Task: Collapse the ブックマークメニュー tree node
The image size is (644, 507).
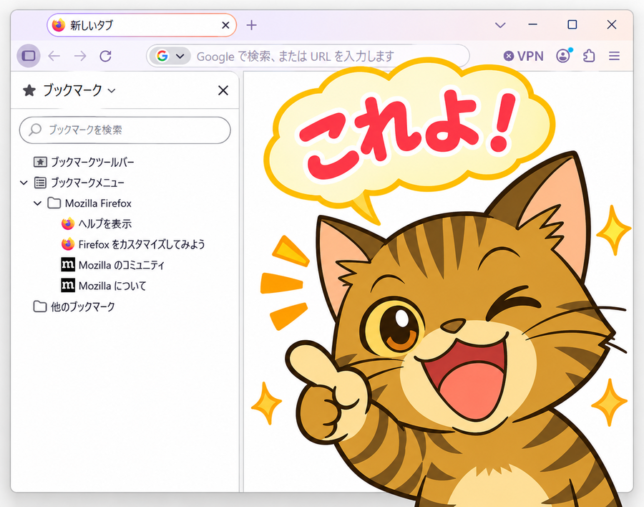Action: 24,182
